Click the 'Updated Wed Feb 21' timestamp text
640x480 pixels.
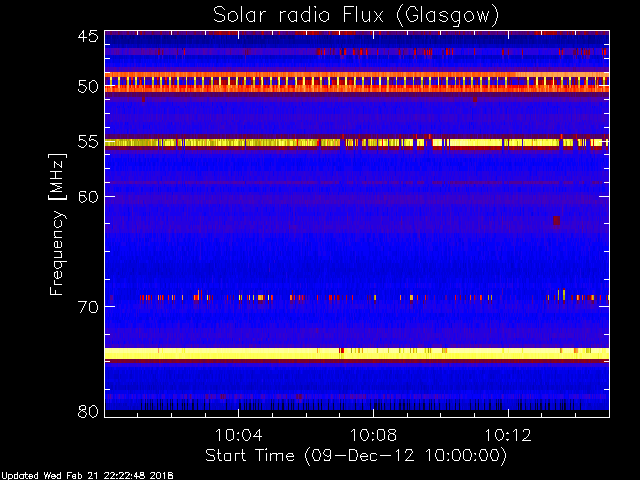click(87, 476)
